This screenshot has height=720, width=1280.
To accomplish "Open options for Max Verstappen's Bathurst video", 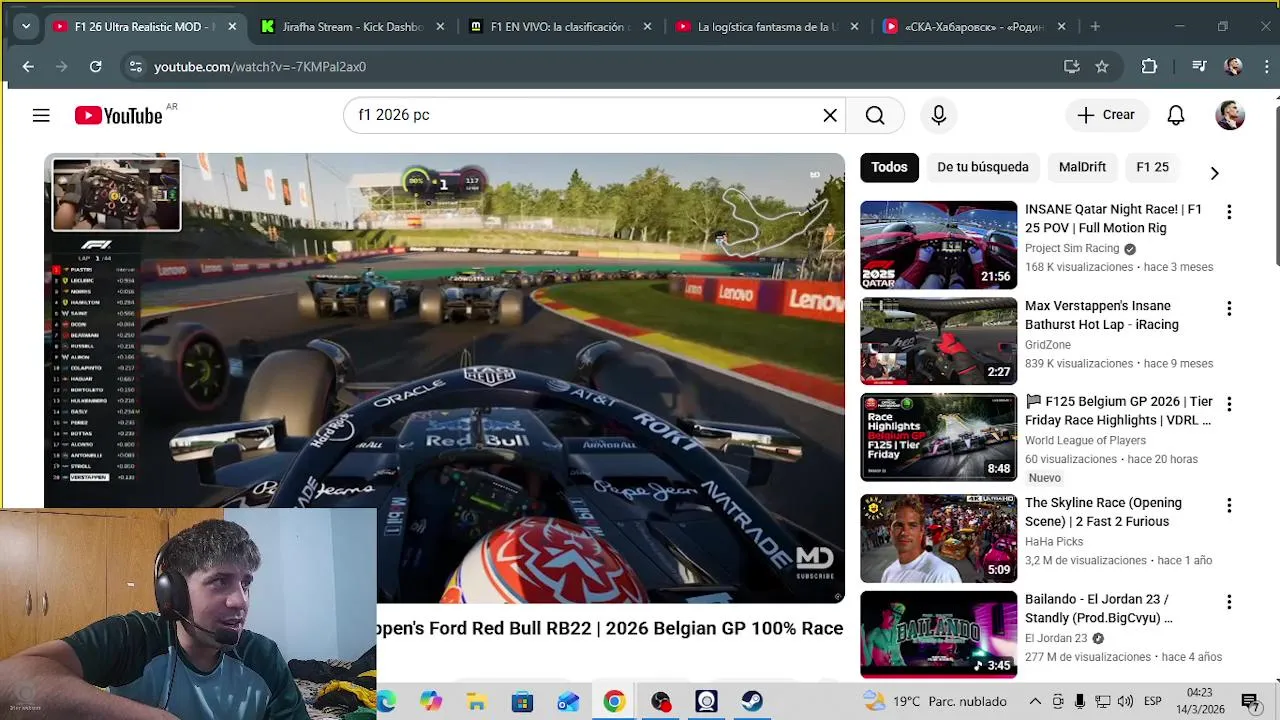I will [x=1229, y=309].
